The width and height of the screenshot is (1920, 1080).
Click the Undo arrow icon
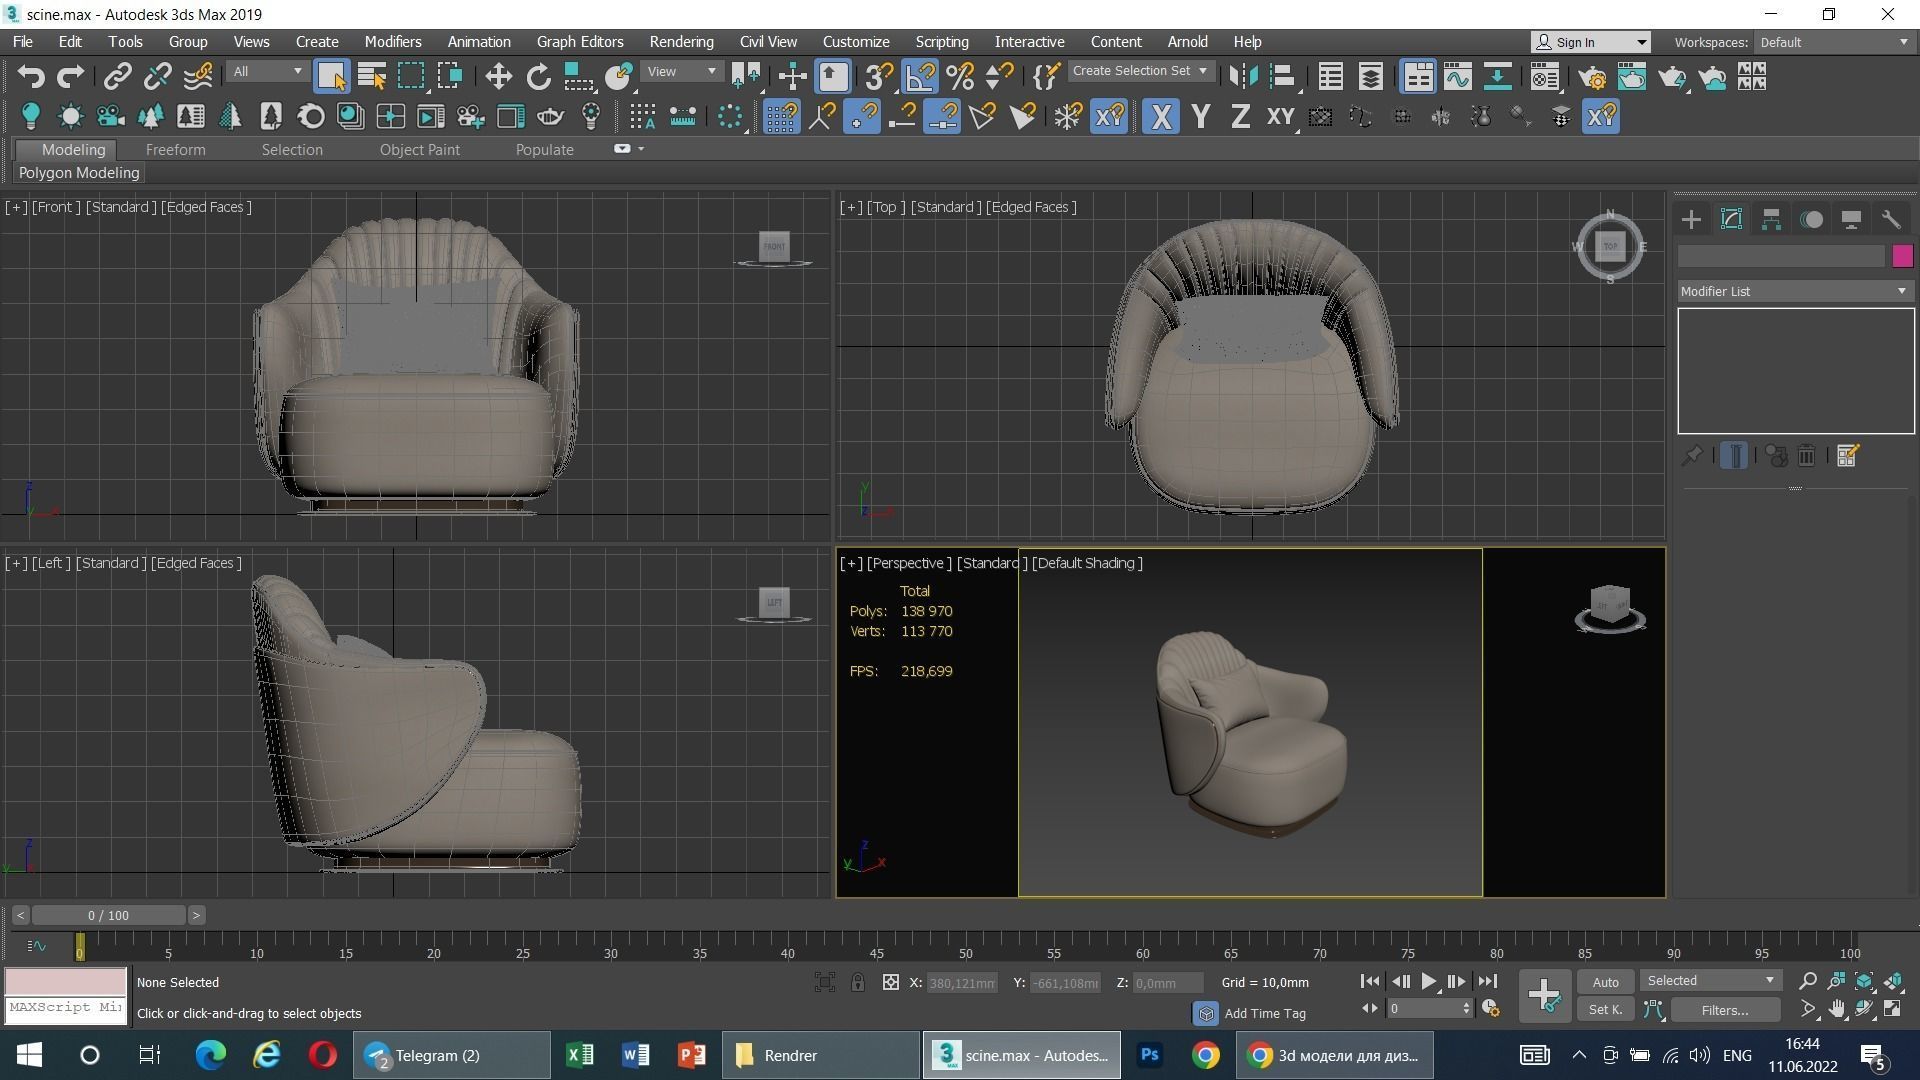click(x=31, y=77)
